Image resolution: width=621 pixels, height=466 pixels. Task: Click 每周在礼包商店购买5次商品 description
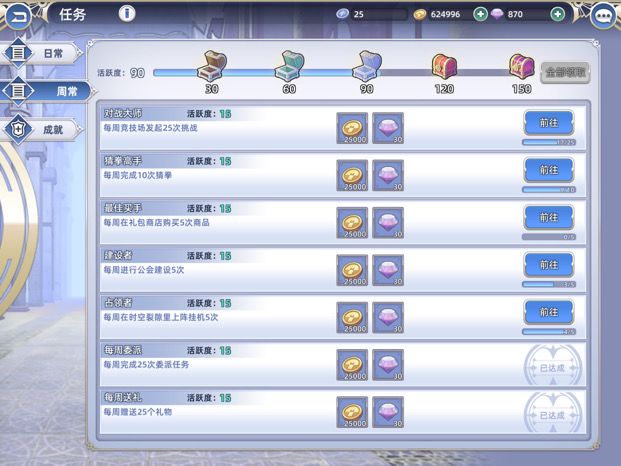156,223
